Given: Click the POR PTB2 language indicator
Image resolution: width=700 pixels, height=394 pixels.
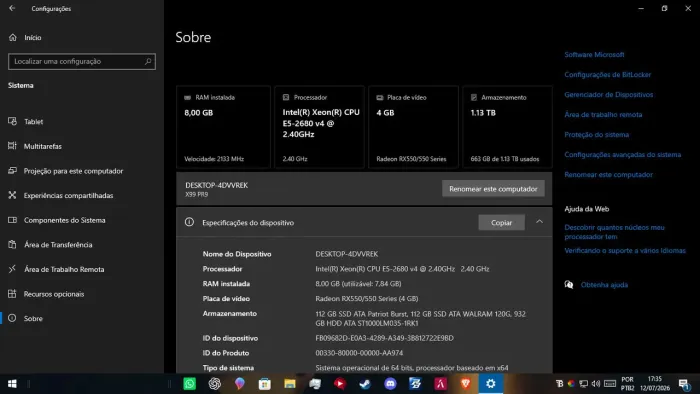Looking at the screenshot, I should point(628,384).
